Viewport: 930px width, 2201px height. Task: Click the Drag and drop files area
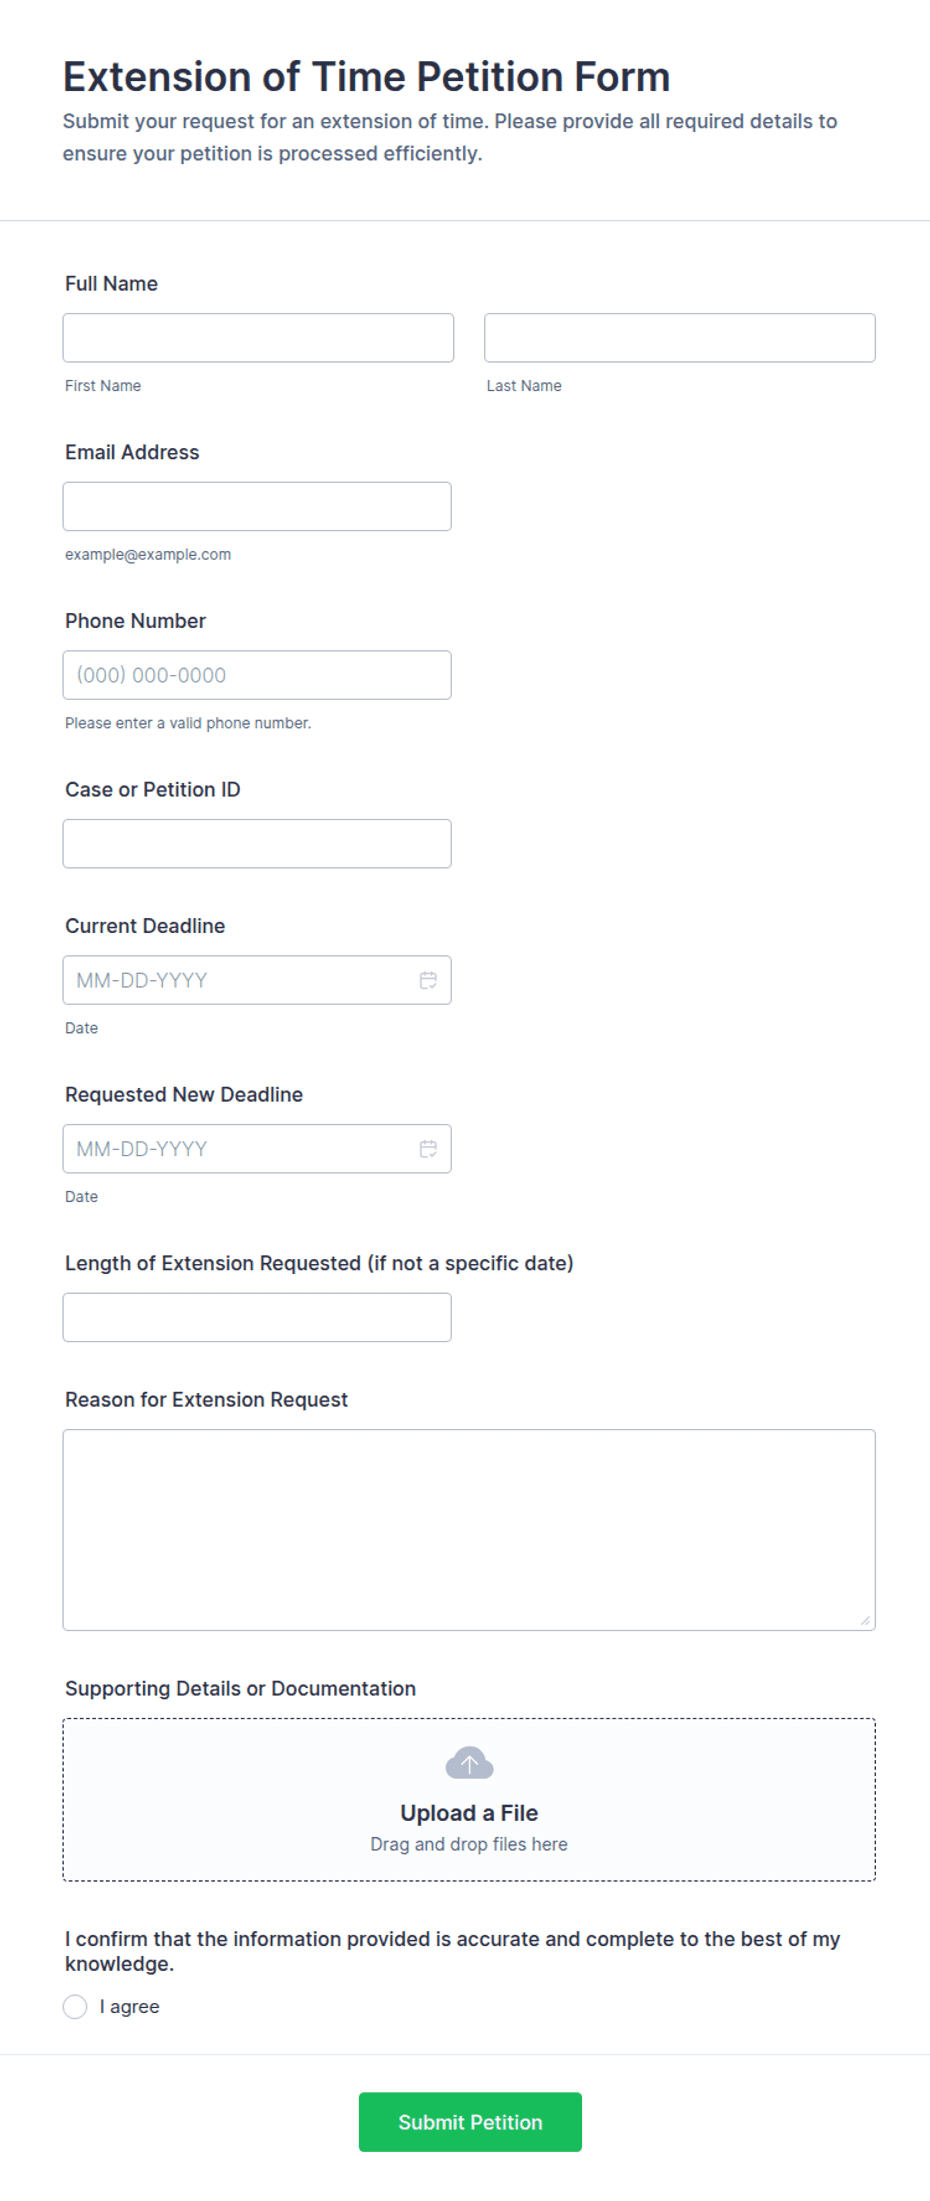tap(469, 1800)
